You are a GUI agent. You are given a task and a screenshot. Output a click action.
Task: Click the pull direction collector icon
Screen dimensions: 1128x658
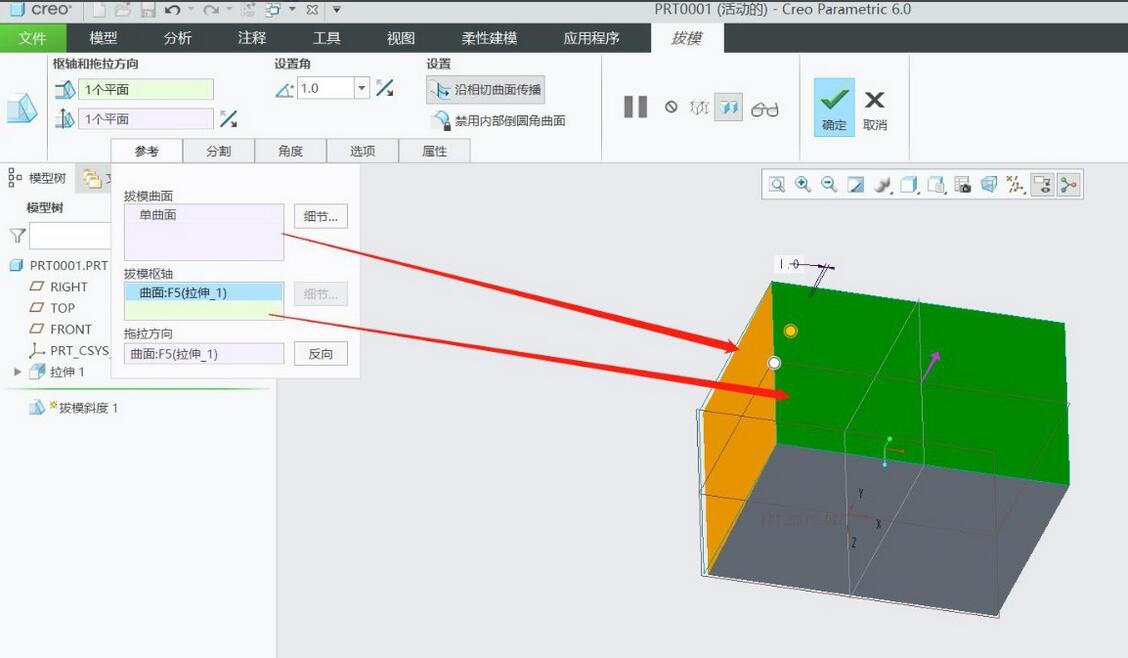tap(65, 118)
